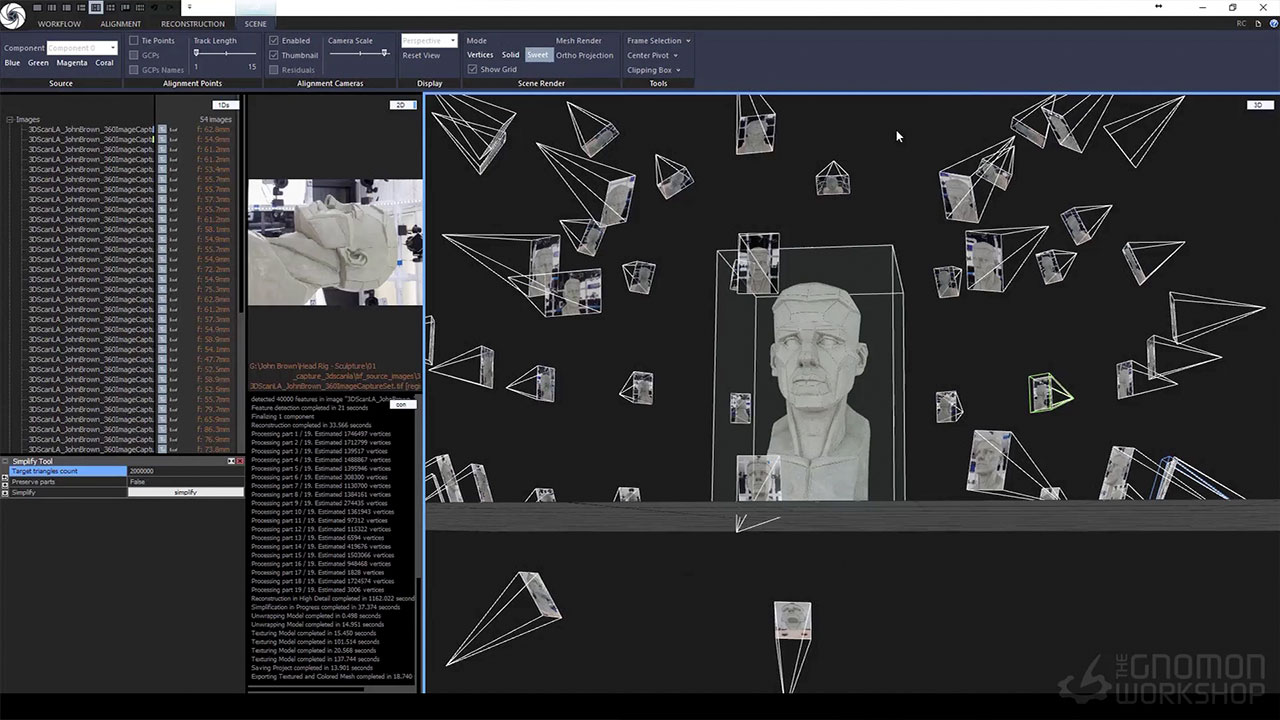Click Reset View in Display group
Viewport: 1280px width, 720px height.
pyautogui.click(x=421, y=56)
